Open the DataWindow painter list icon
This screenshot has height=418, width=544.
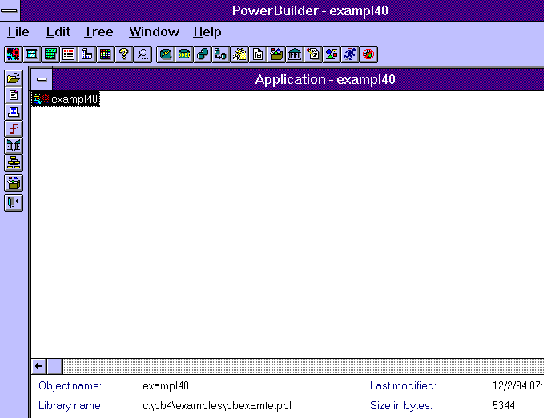click(69, 54)
